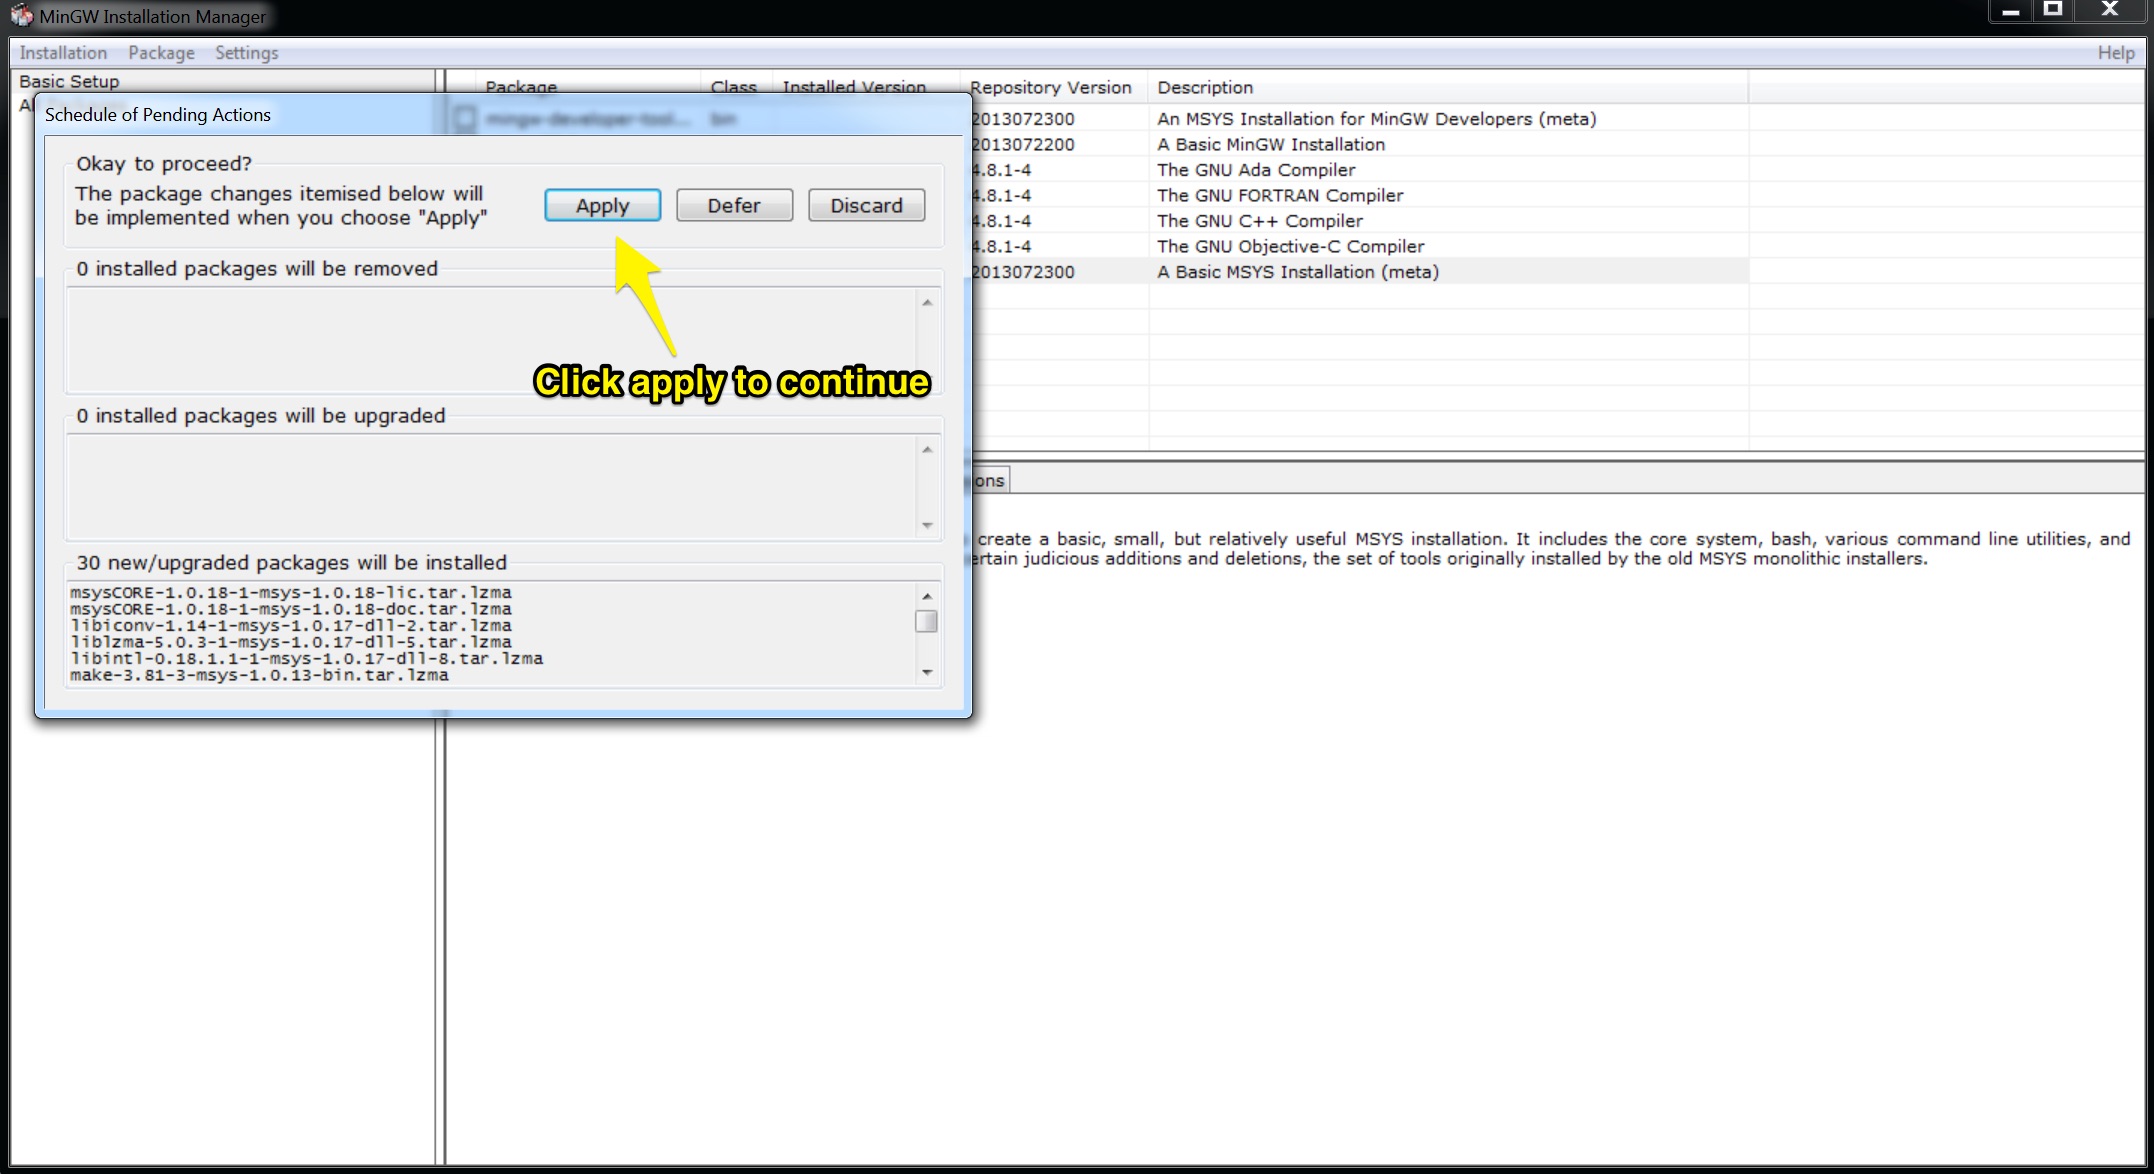Open the Package menu
The image size is (2154, 1174).
click(160, 52)
